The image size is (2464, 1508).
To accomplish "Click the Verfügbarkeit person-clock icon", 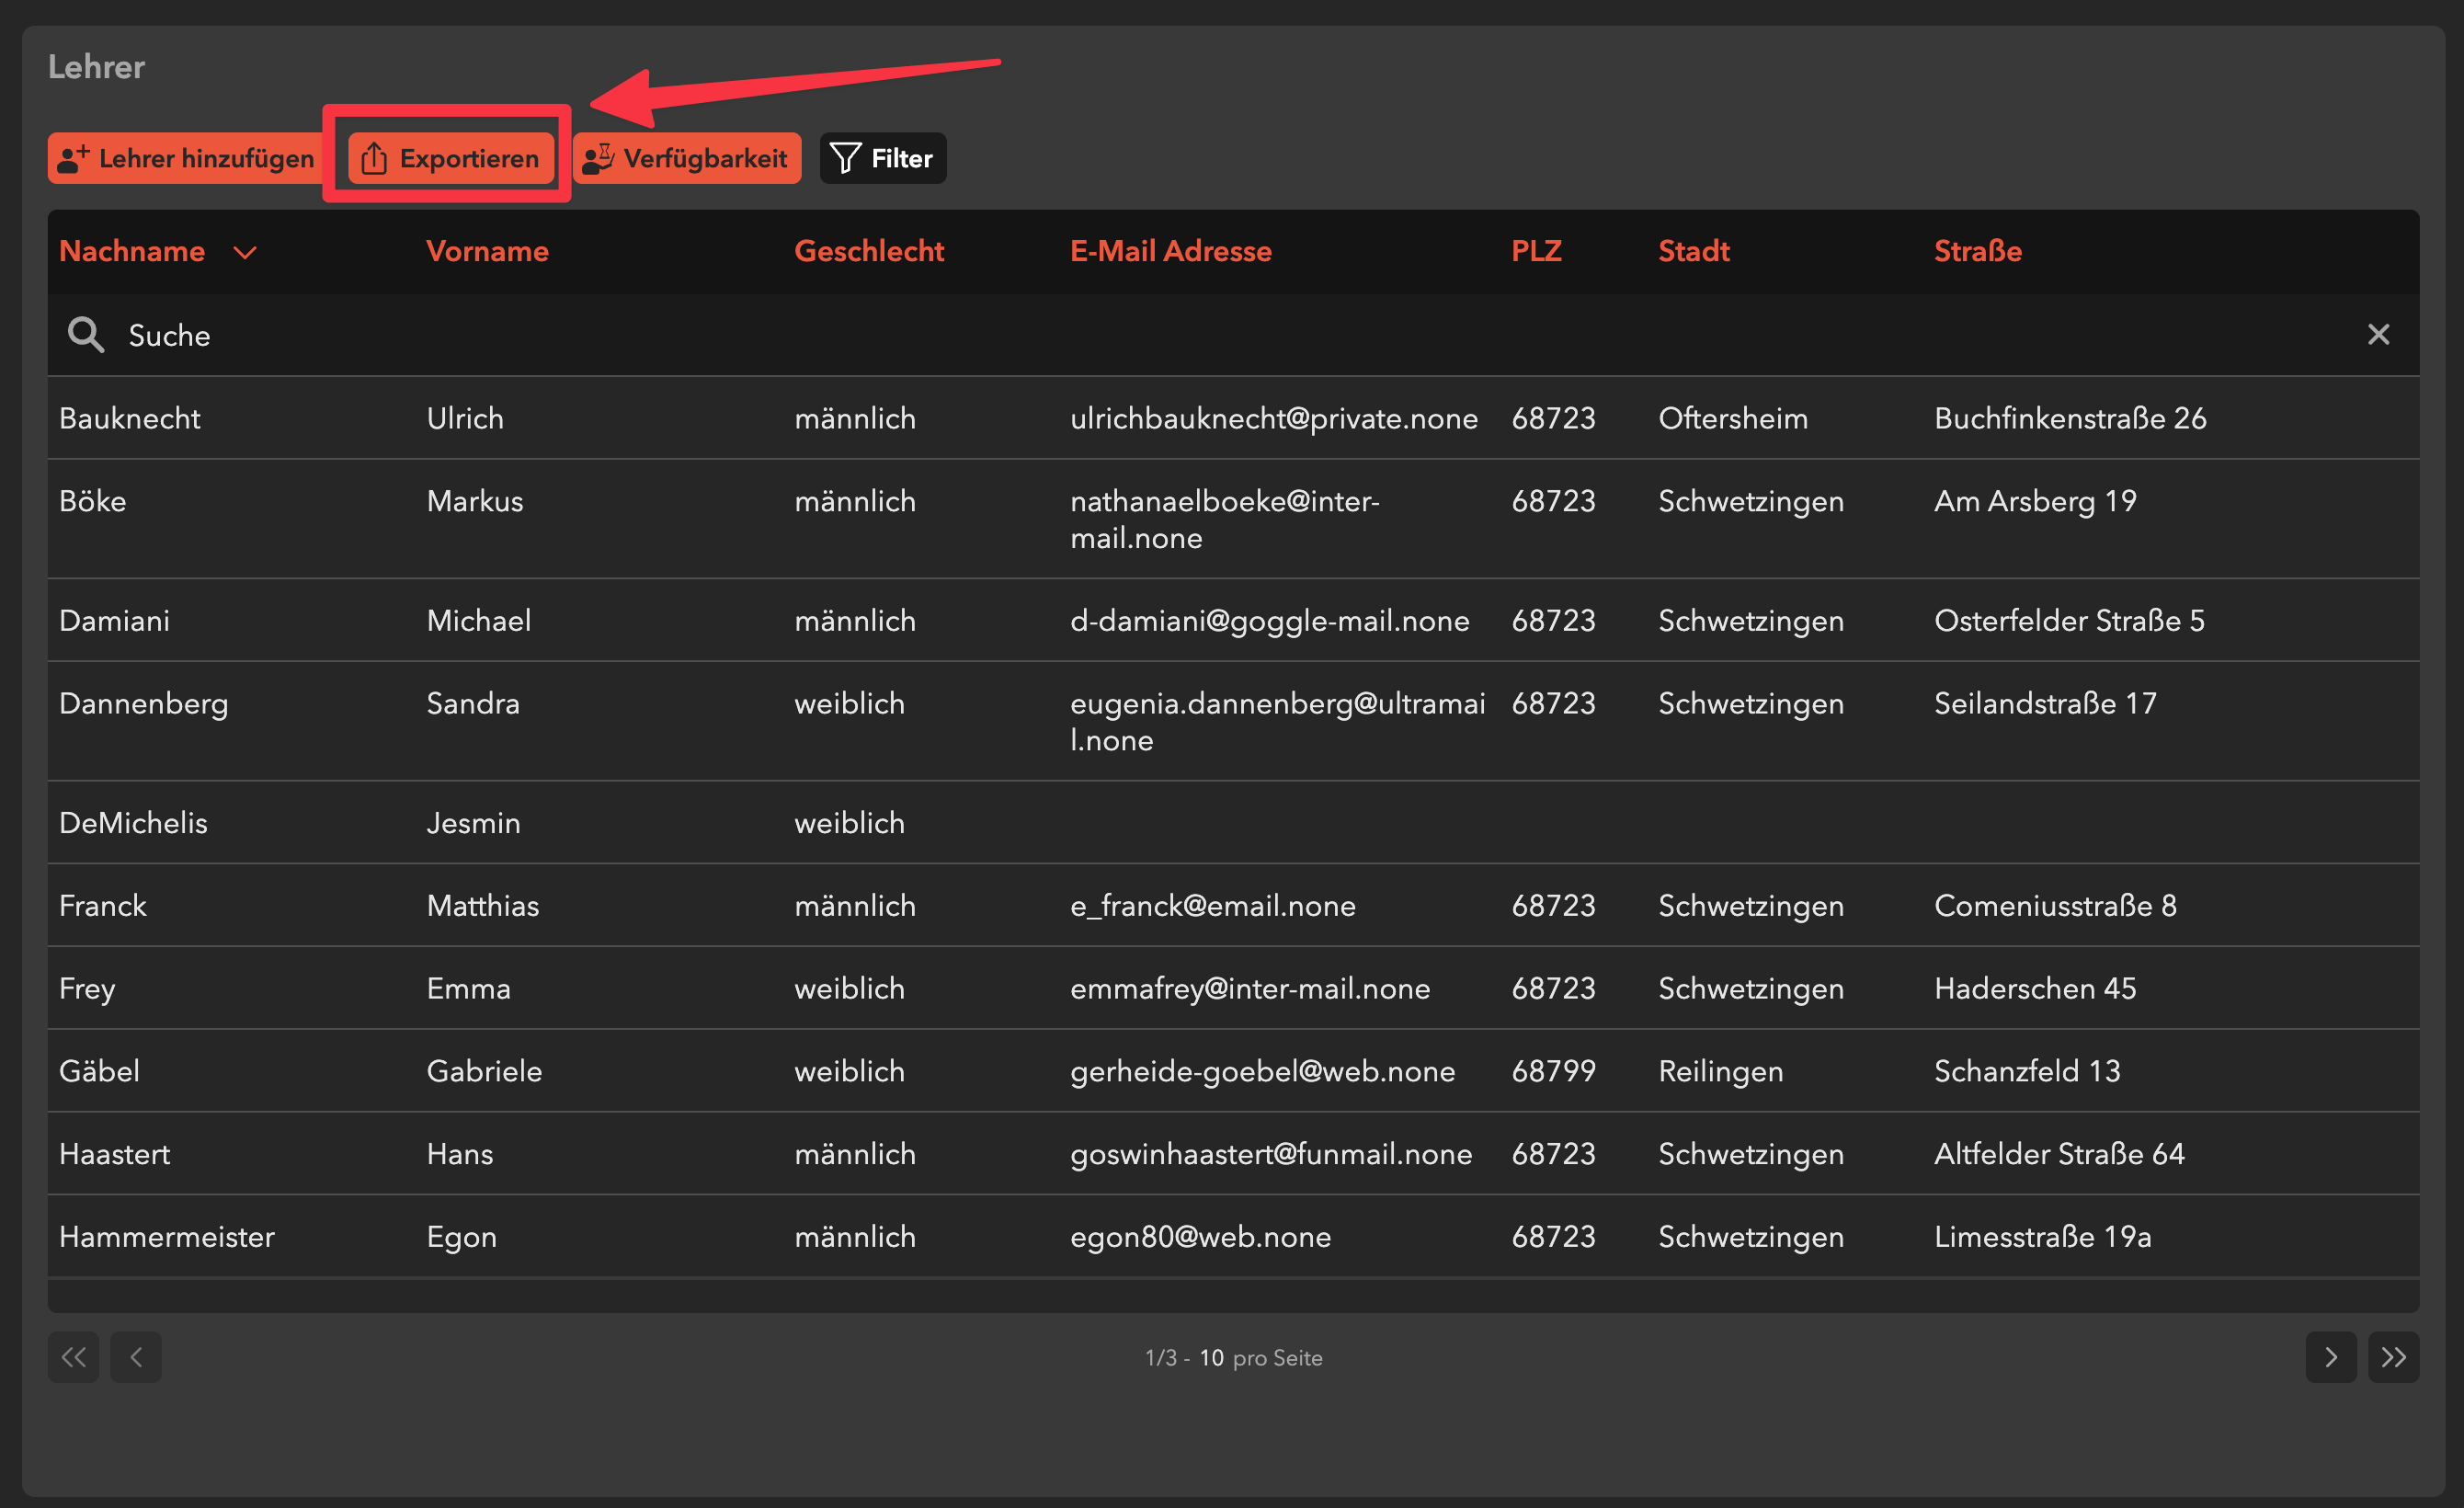I will click(x=598, y=158).
